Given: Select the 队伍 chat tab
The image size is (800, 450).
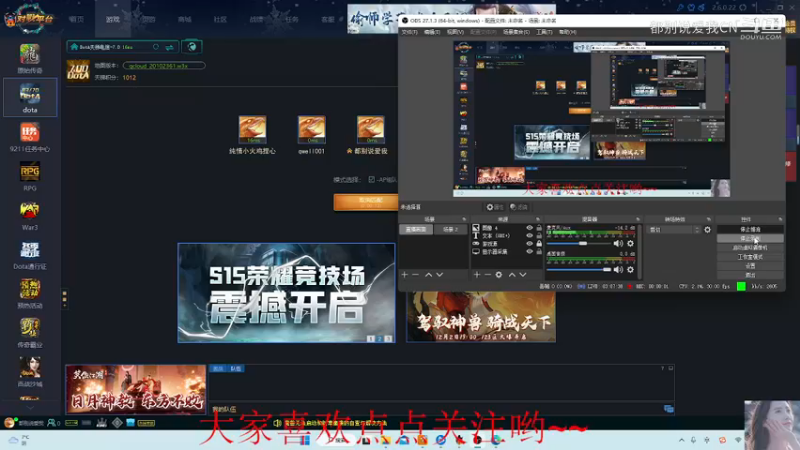Looking at the screenshot, I should [x=236, y=368].
